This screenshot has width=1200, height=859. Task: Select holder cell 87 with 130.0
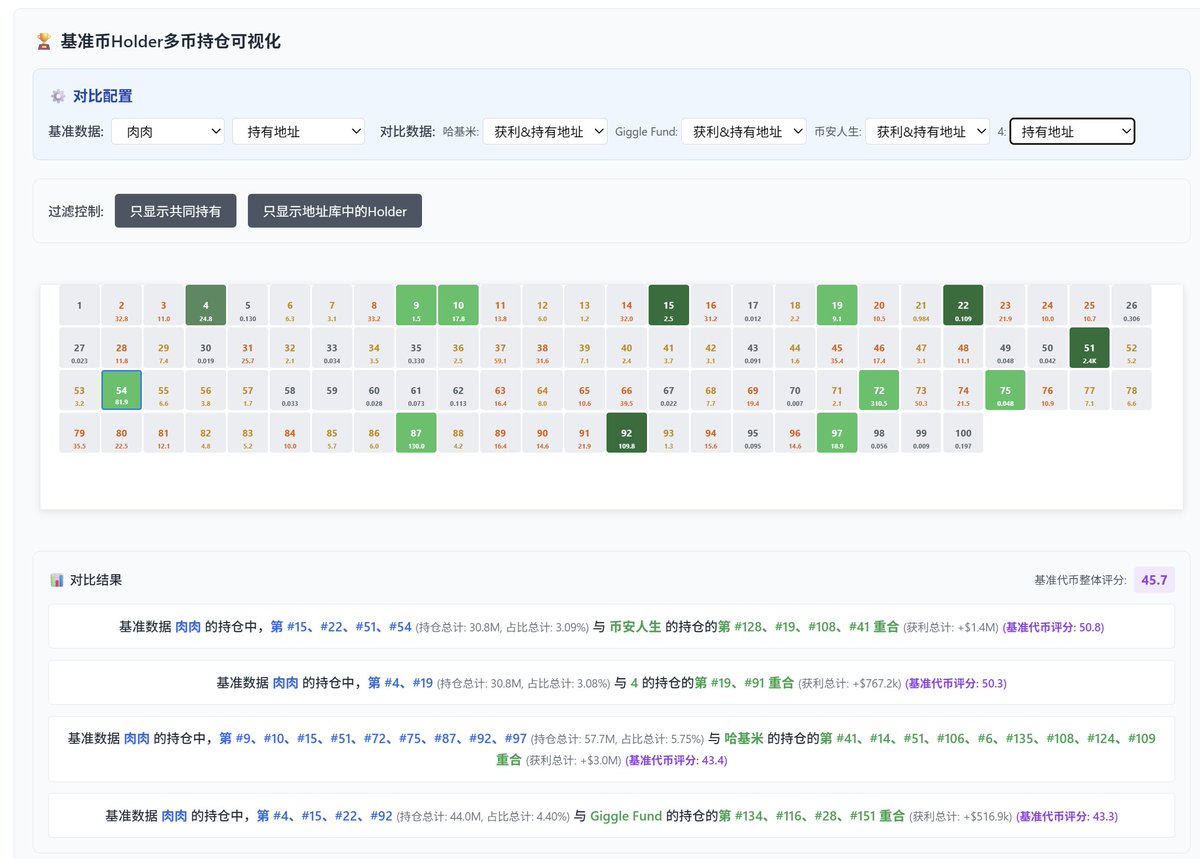click(x=416, y=433)
